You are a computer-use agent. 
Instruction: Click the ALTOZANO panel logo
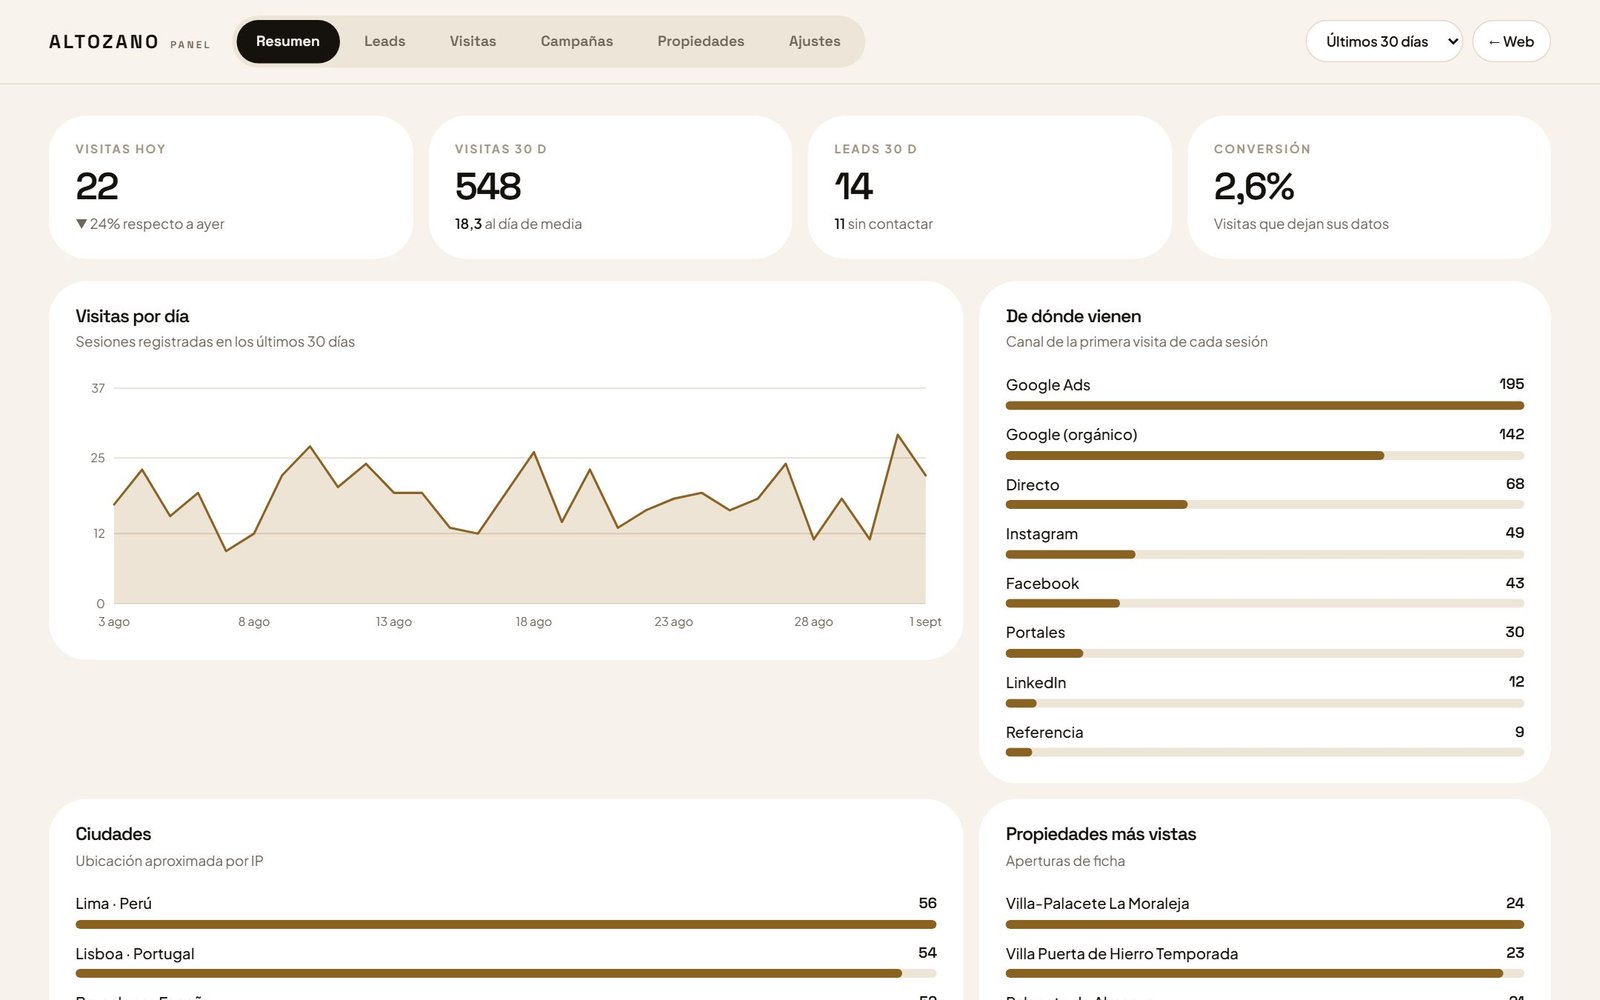pyautogui.click(x=129, y=42)
